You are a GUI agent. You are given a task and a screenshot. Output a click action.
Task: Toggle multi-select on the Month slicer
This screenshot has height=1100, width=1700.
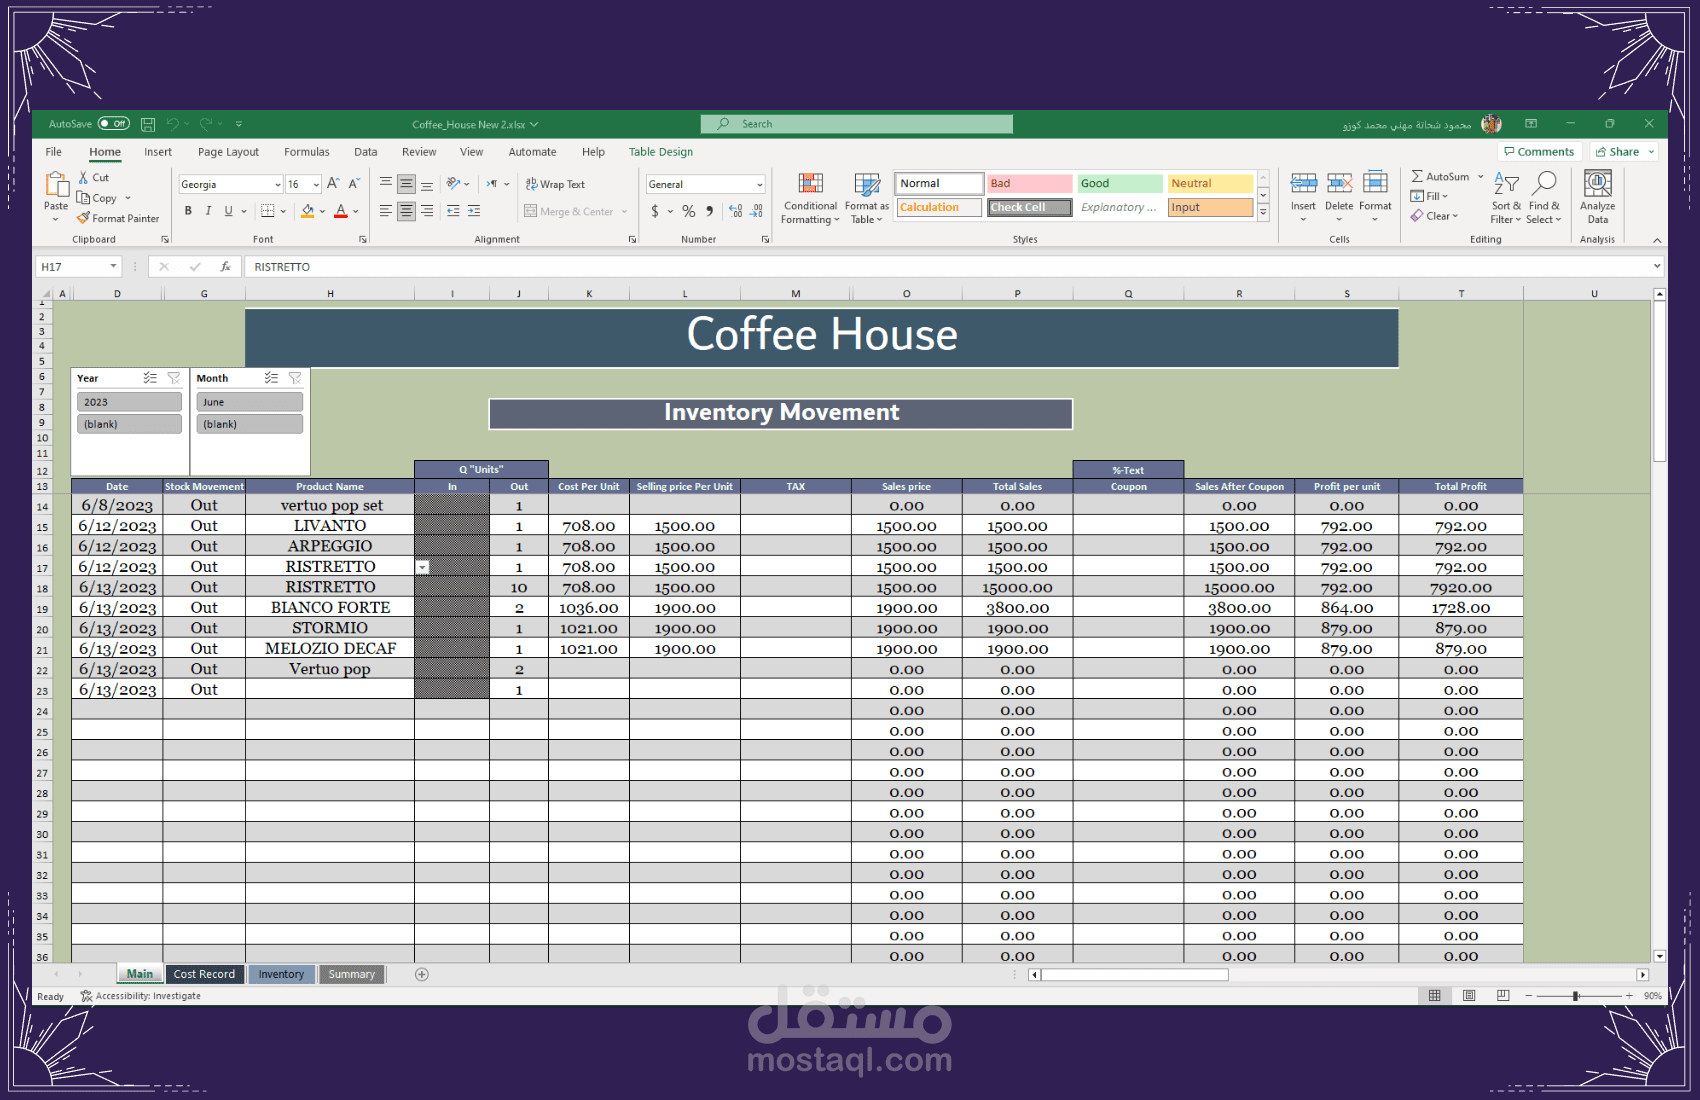pos(271,378)
